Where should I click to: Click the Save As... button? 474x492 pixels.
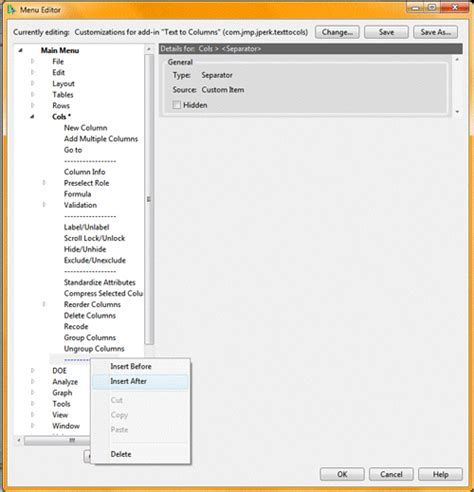pyautogui.click(x=435, y=32)
